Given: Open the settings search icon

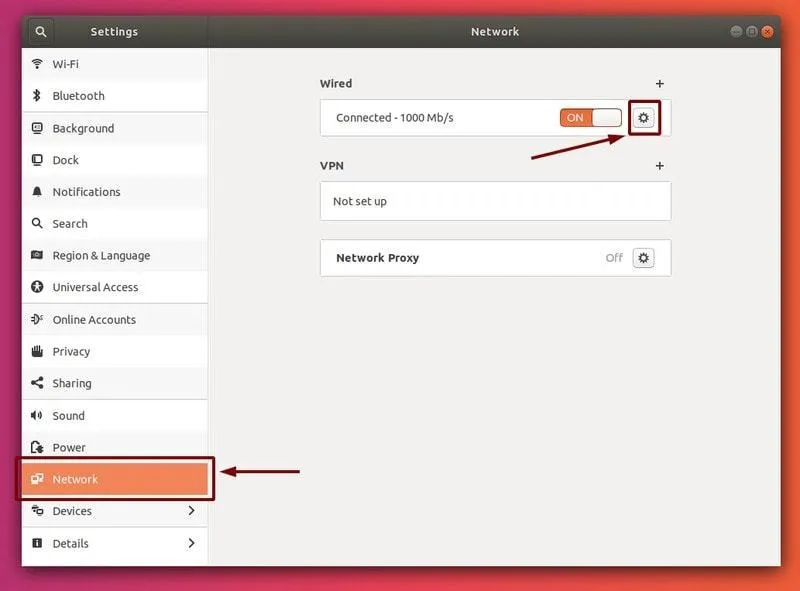Looking at the screenshot, I should [40, 31].
